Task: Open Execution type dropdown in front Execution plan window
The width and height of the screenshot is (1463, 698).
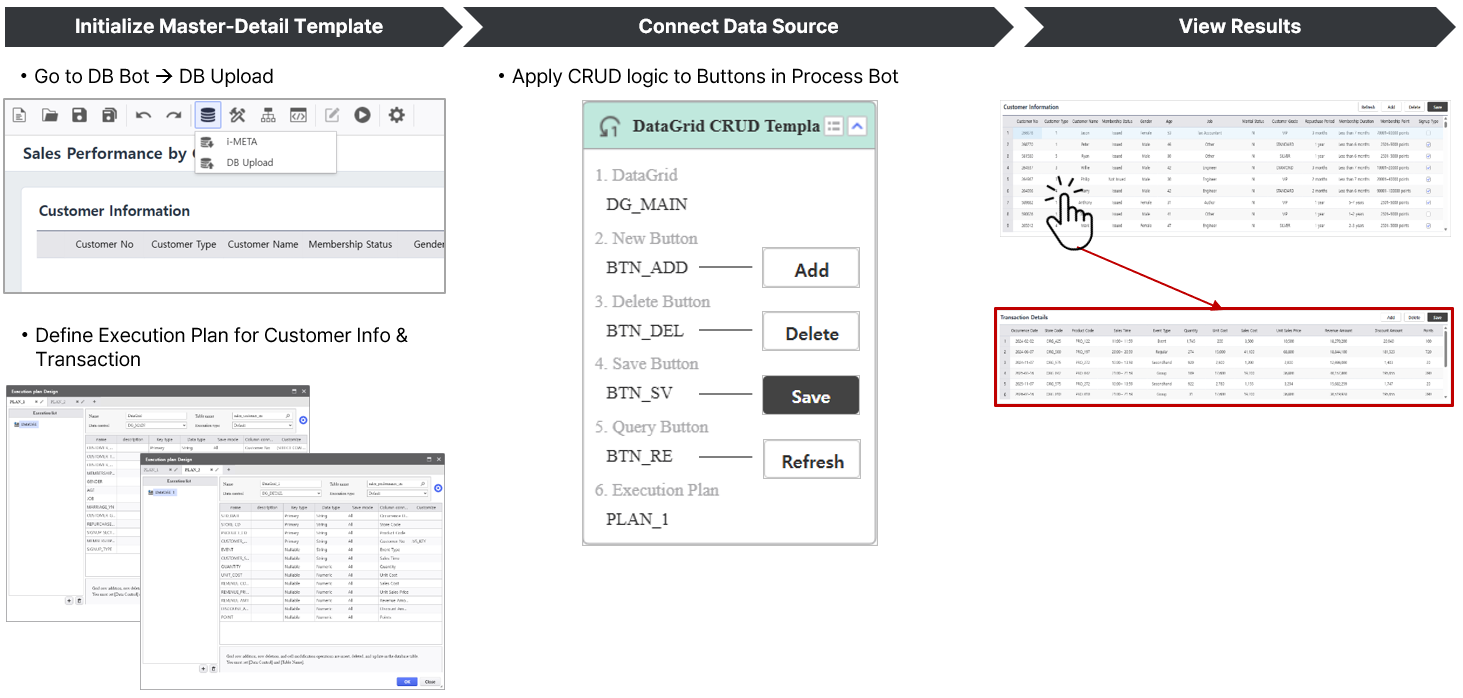Action: [397, 493]
